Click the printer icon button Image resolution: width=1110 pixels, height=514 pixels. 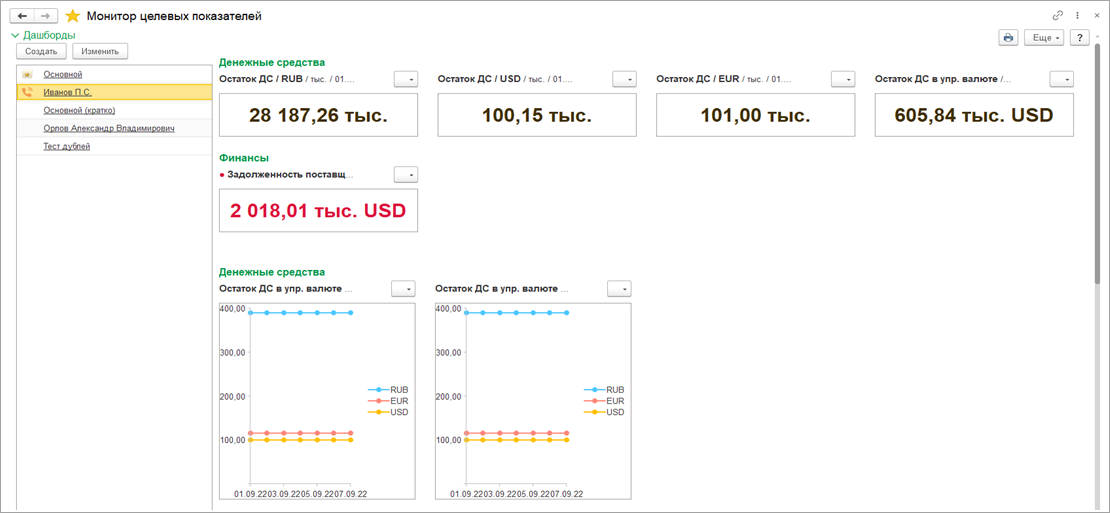click(1008, 37)
